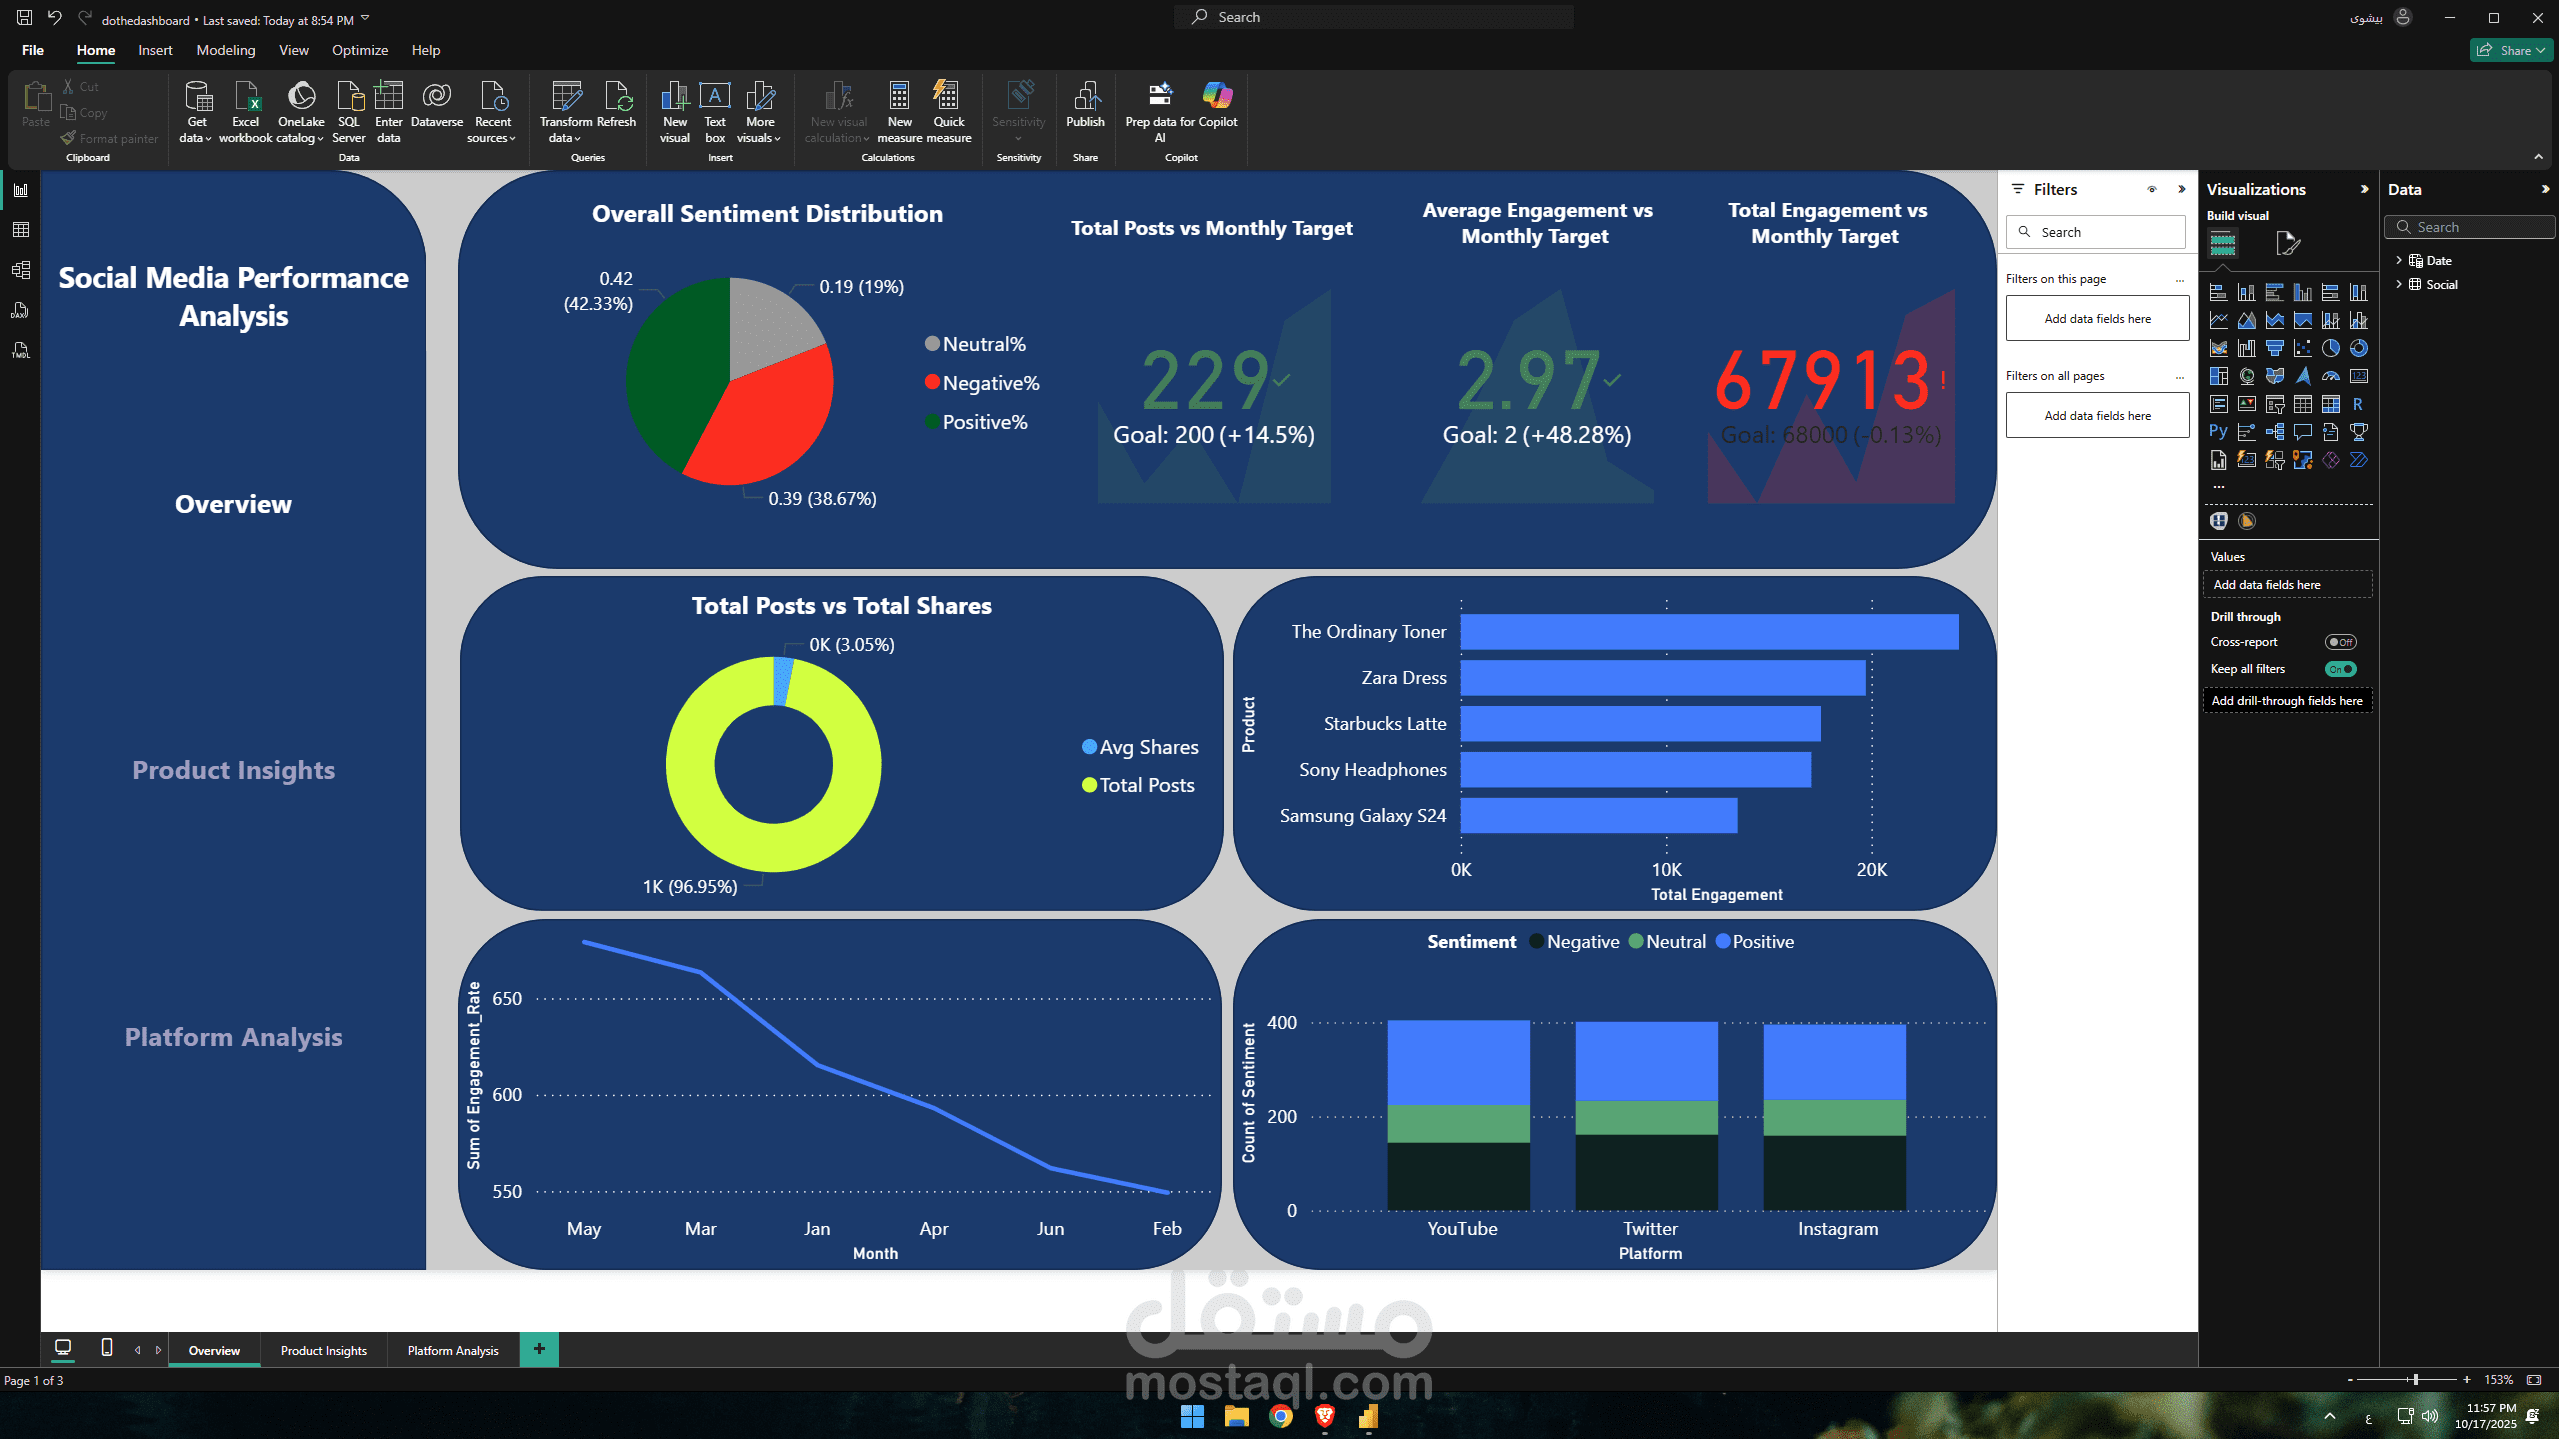
Task: Open the Modeling ribbon tab
Action: pos(225,50)
